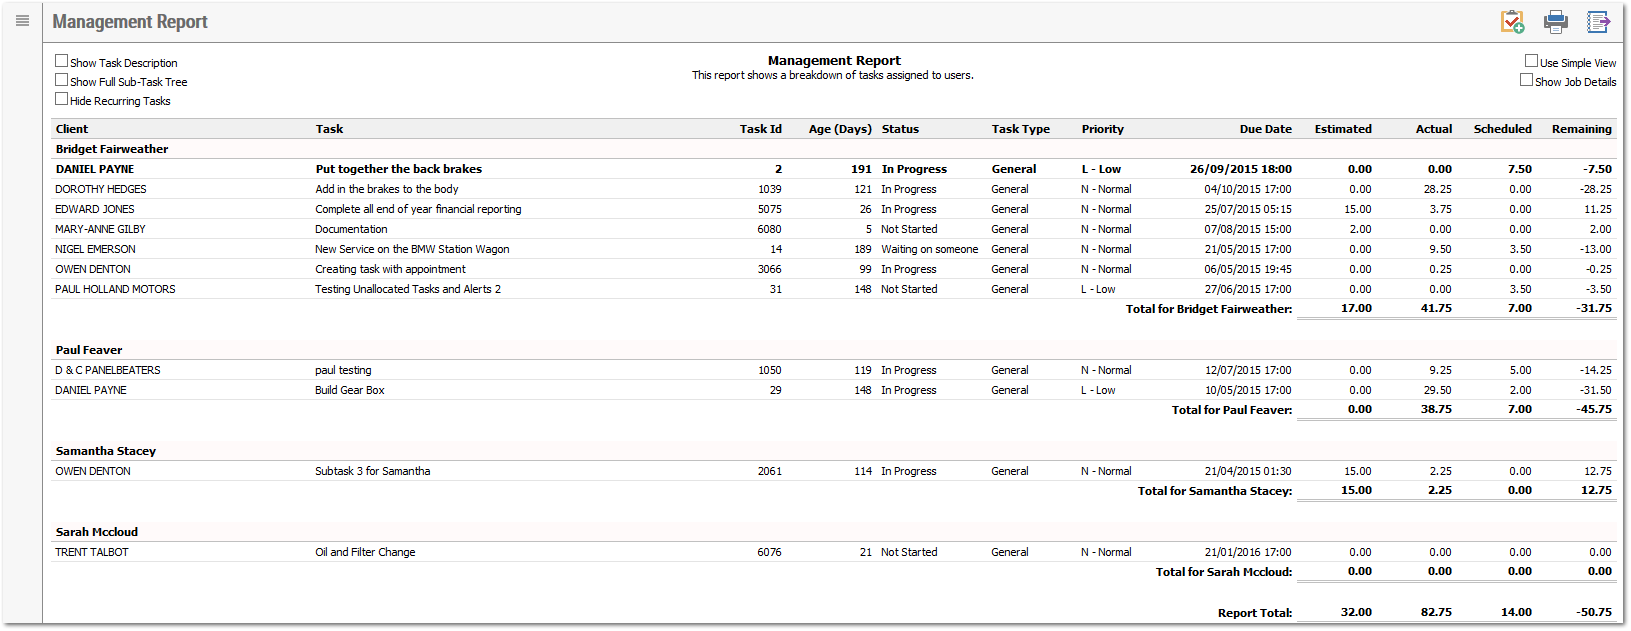This screenshot has width=1631, height=631.
Task: Click the Task Type column header
Action: point(1021,129)
